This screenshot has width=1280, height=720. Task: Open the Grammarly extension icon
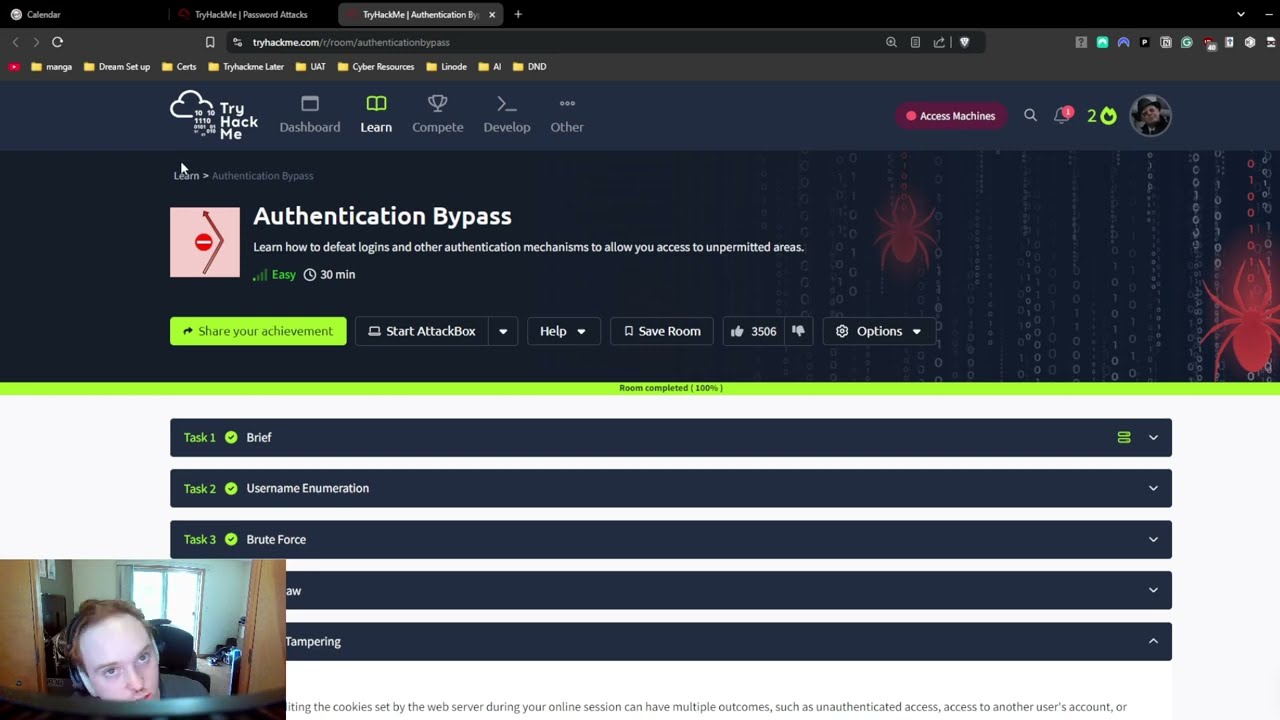click(x=1187, y=42)
